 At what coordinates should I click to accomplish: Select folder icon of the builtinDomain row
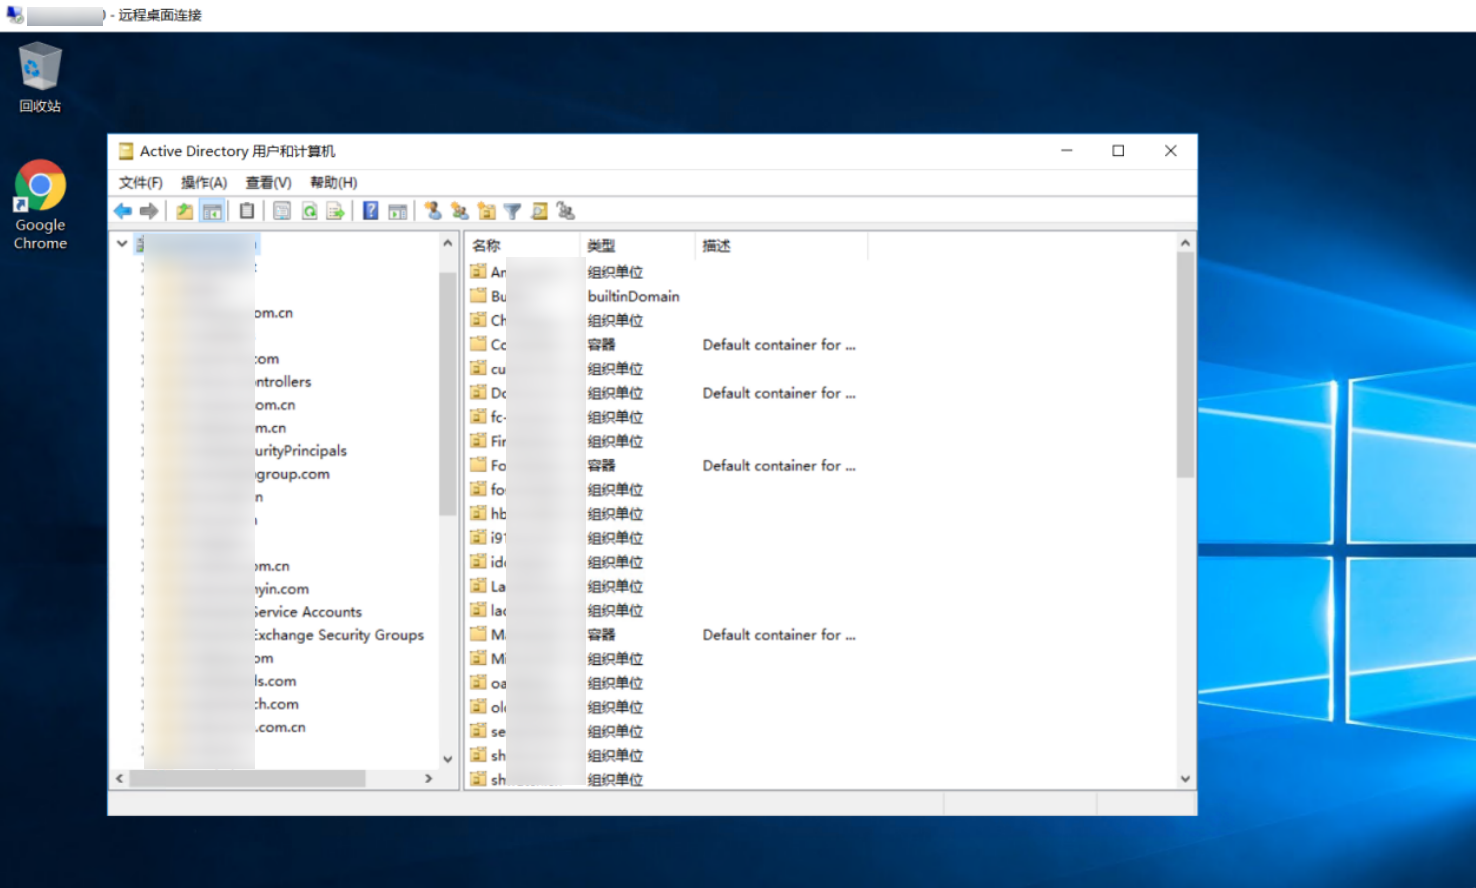(478, 296)
